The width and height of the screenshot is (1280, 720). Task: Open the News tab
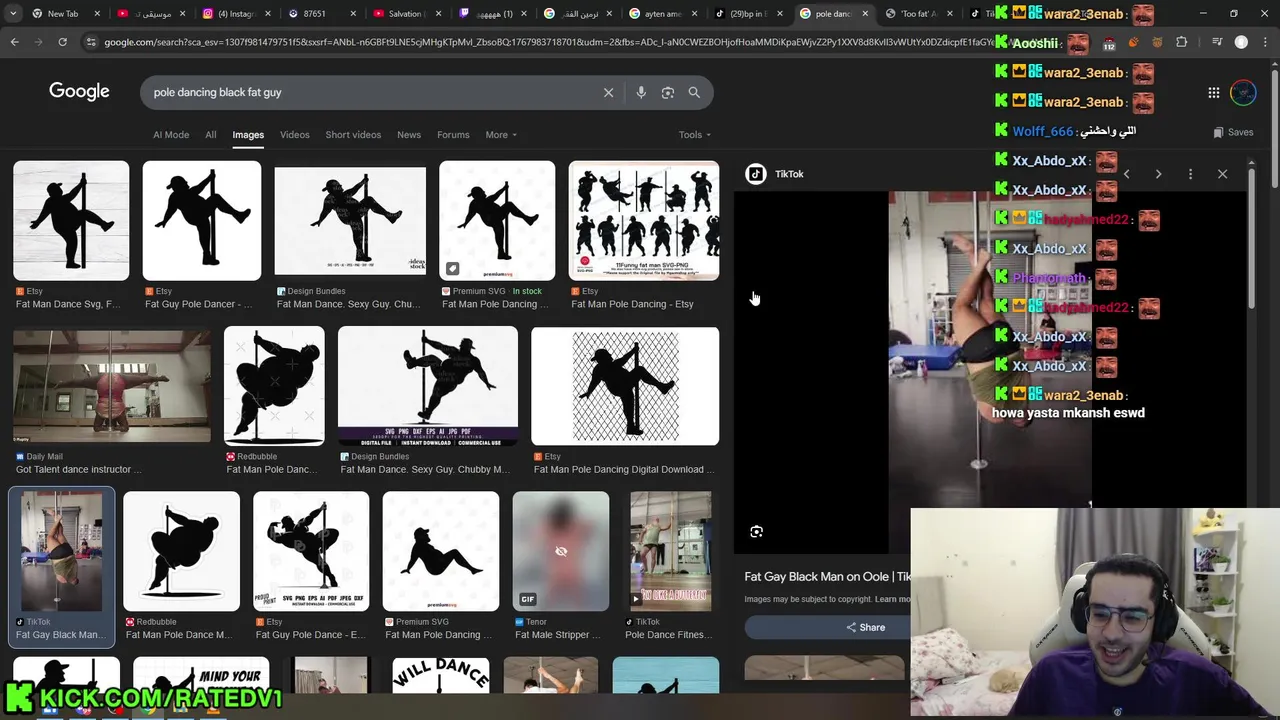[x=409, y=135]
